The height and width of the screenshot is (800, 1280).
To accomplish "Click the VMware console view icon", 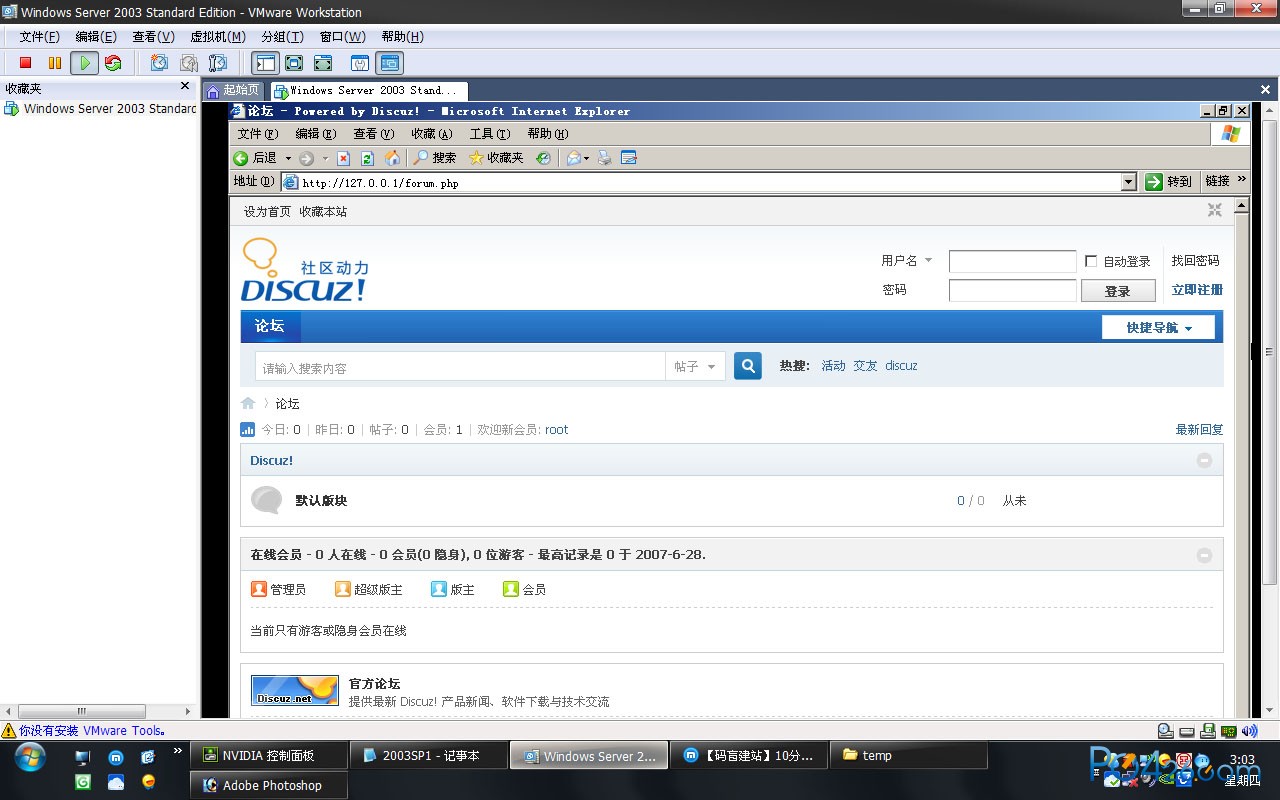I will point(360,63).
